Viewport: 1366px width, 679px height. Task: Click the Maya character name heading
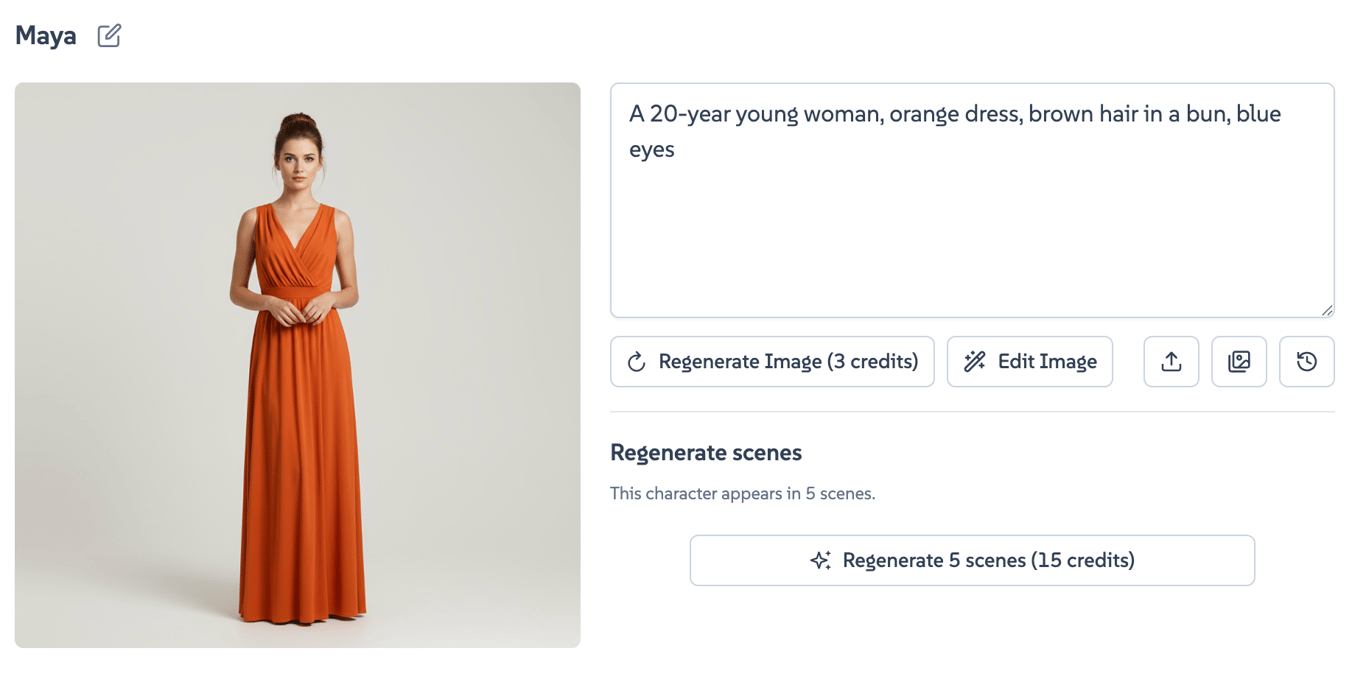pos(46,36)
